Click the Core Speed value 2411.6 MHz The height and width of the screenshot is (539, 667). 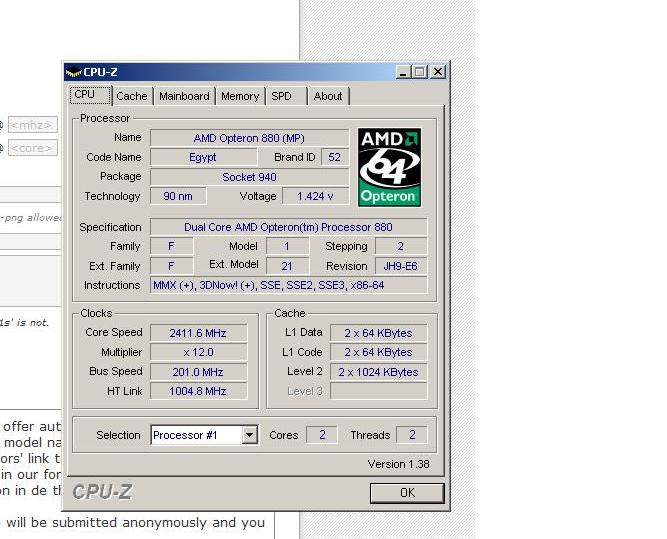coord(198,333)
